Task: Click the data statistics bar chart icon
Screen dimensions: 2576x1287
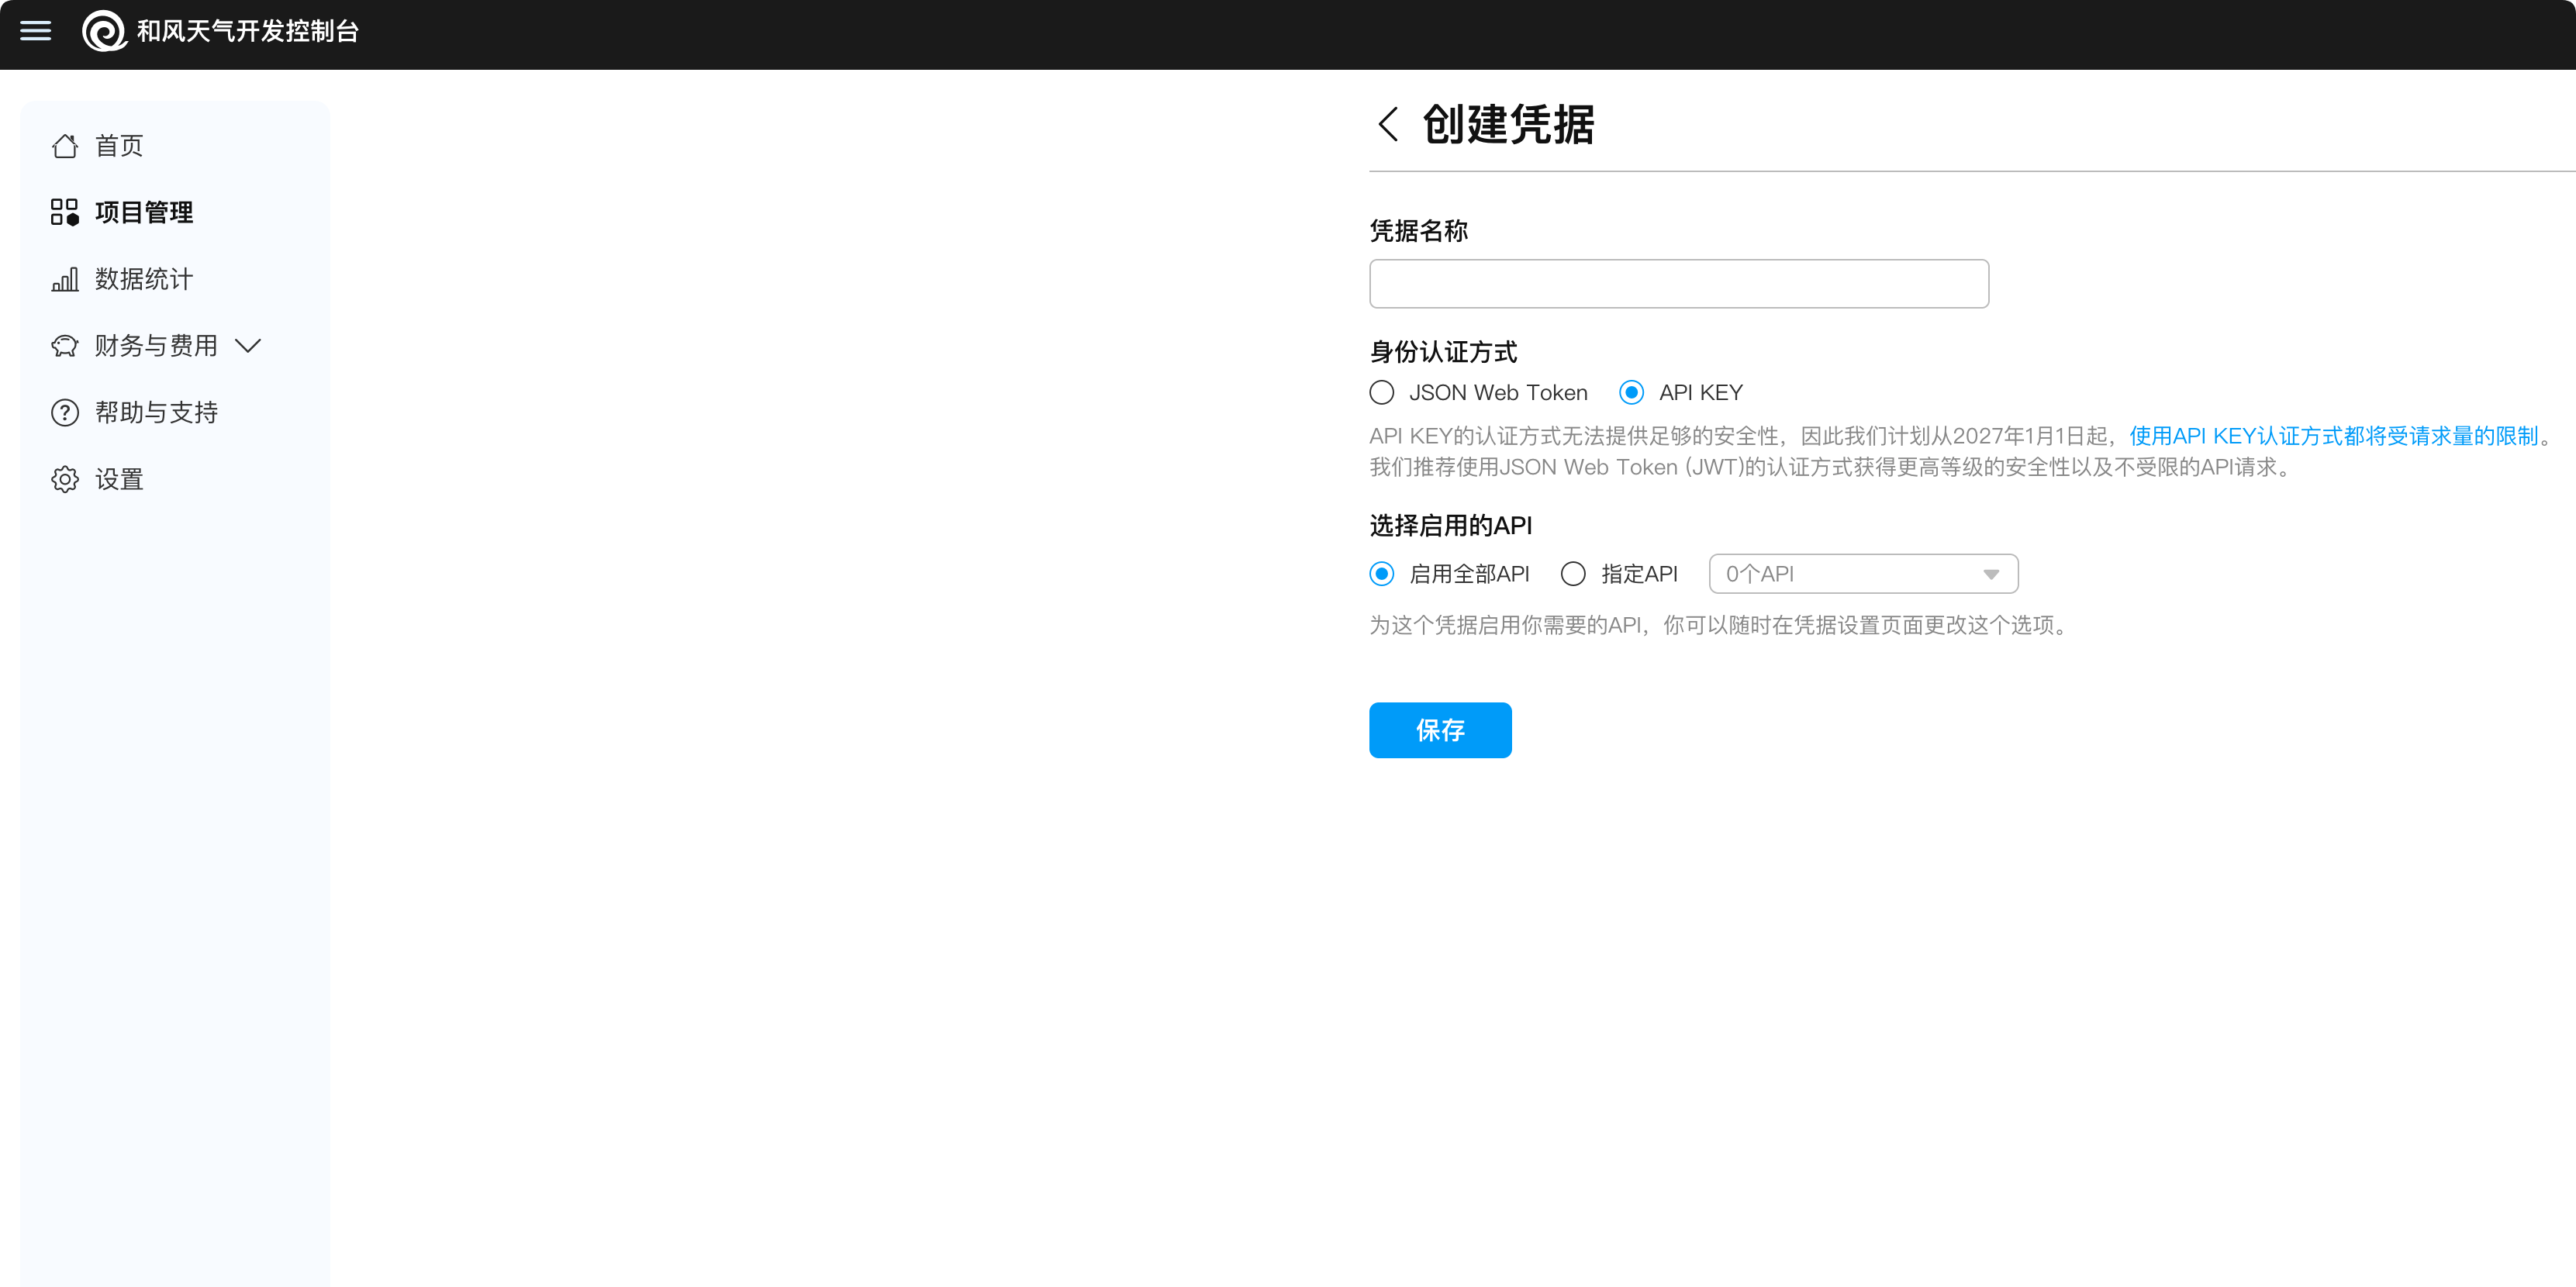Action: point(65,279)
